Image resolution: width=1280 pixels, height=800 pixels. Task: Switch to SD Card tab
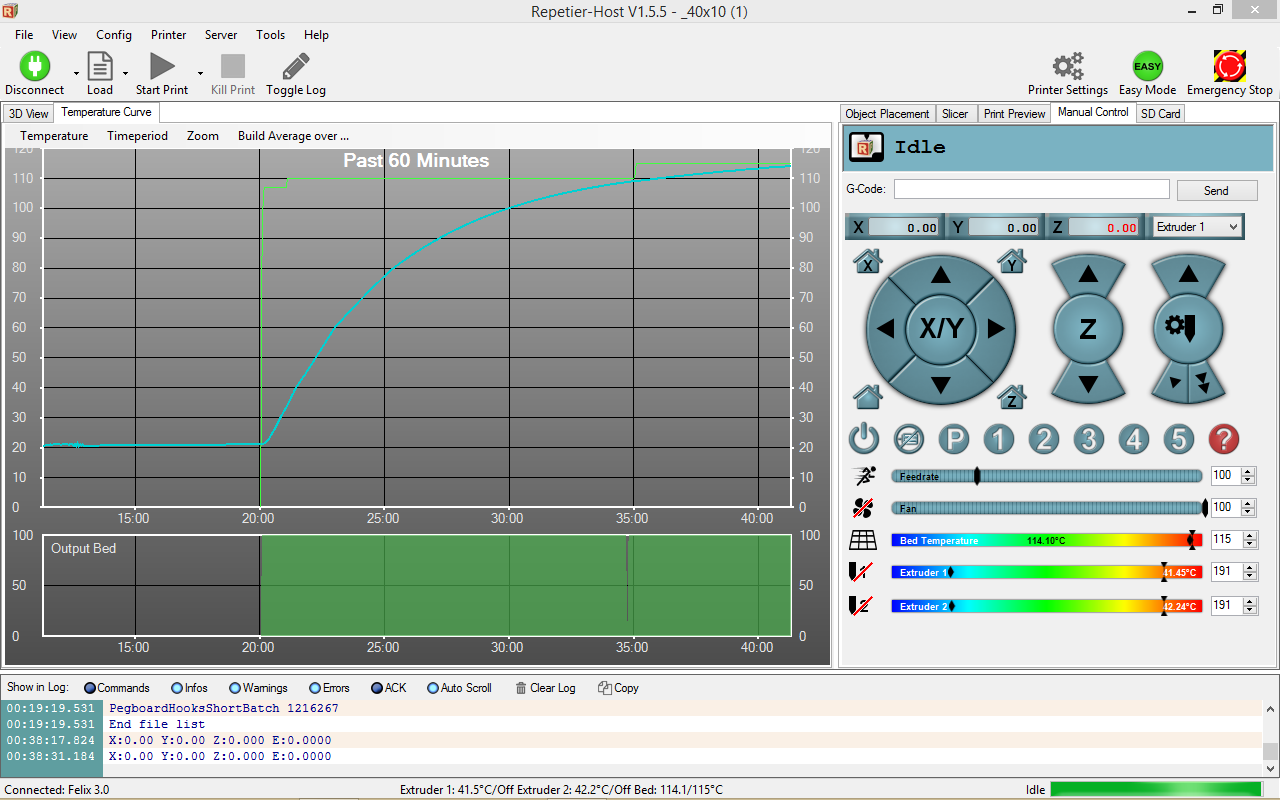pyautogui.click(x=1161, y=114)
